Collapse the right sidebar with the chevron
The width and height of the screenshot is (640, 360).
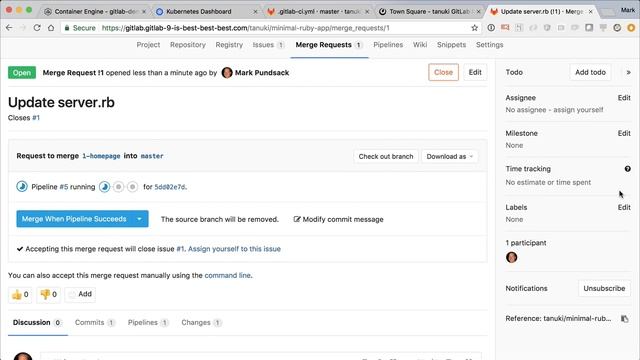tap(628, 72)
